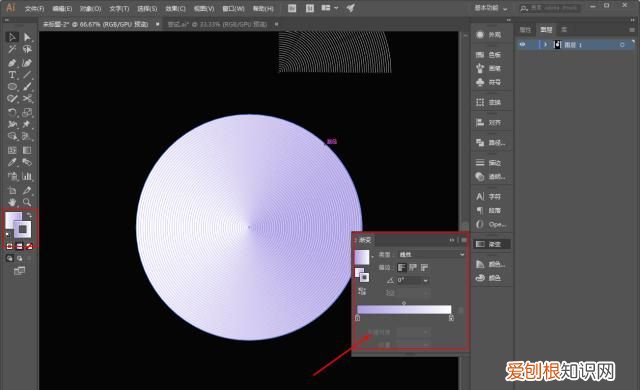Reverse the gradient in Gradient panel

[x=362, y=291]
